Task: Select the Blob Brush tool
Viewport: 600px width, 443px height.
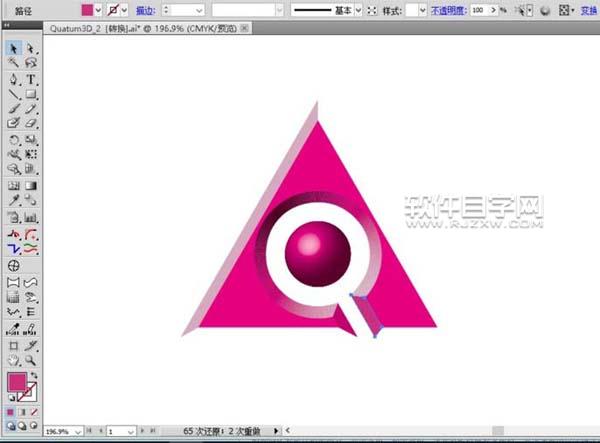Action: pos(13,124)
